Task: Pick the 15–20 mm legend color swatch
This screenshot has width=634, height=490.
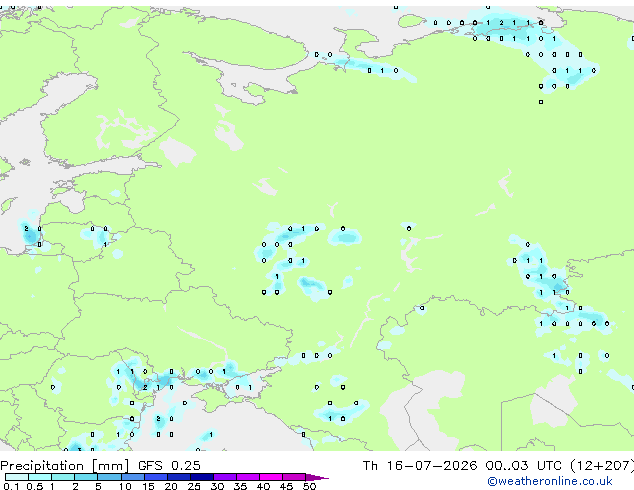Action: pos(155,477)
